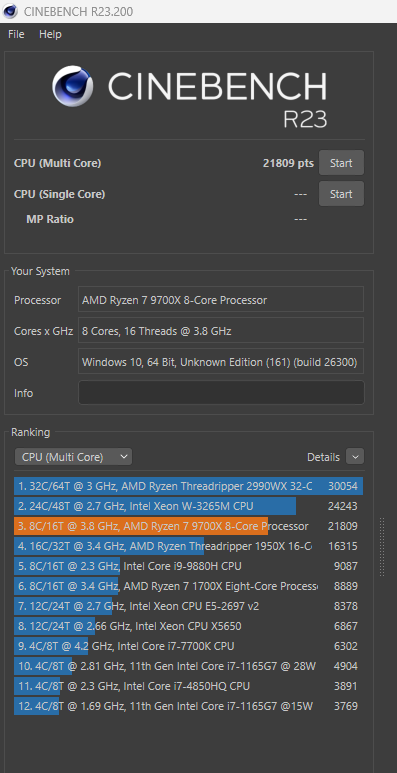Select the Intel Core i9-9880H ranking row

click(188, 566)
